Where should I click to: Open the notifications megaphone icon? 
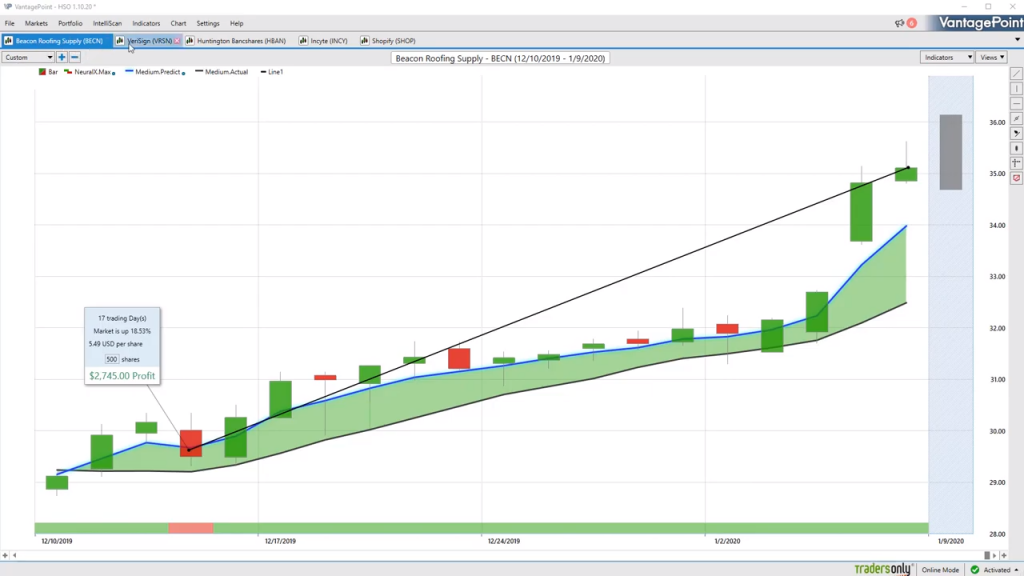pyautogui.click(x=899, y=23)
